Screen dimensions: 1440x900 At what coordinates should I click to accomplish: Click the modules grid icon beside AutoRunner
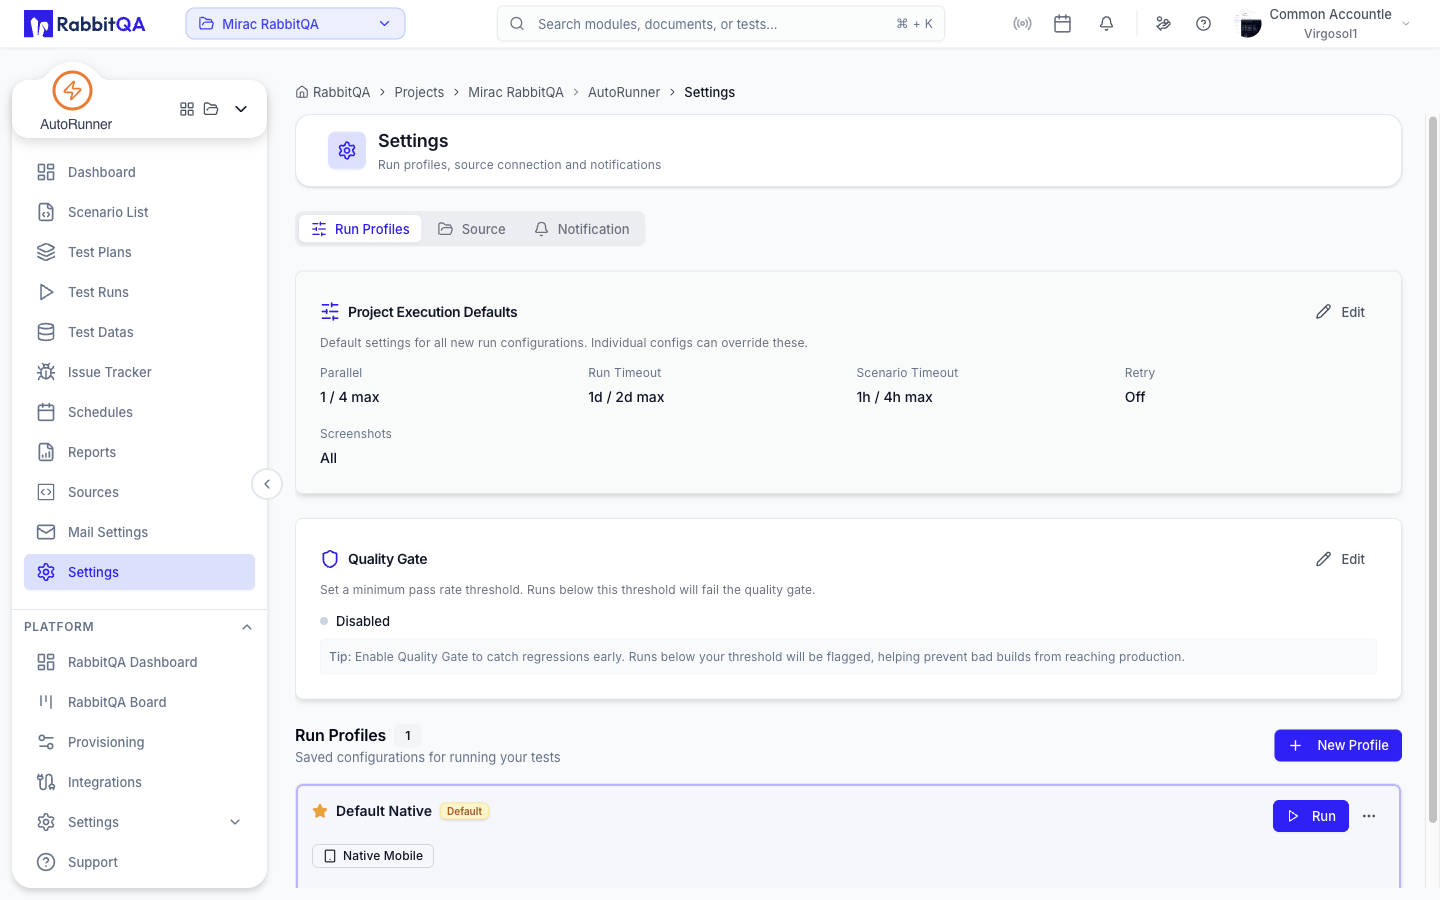[x=187, y=109]
